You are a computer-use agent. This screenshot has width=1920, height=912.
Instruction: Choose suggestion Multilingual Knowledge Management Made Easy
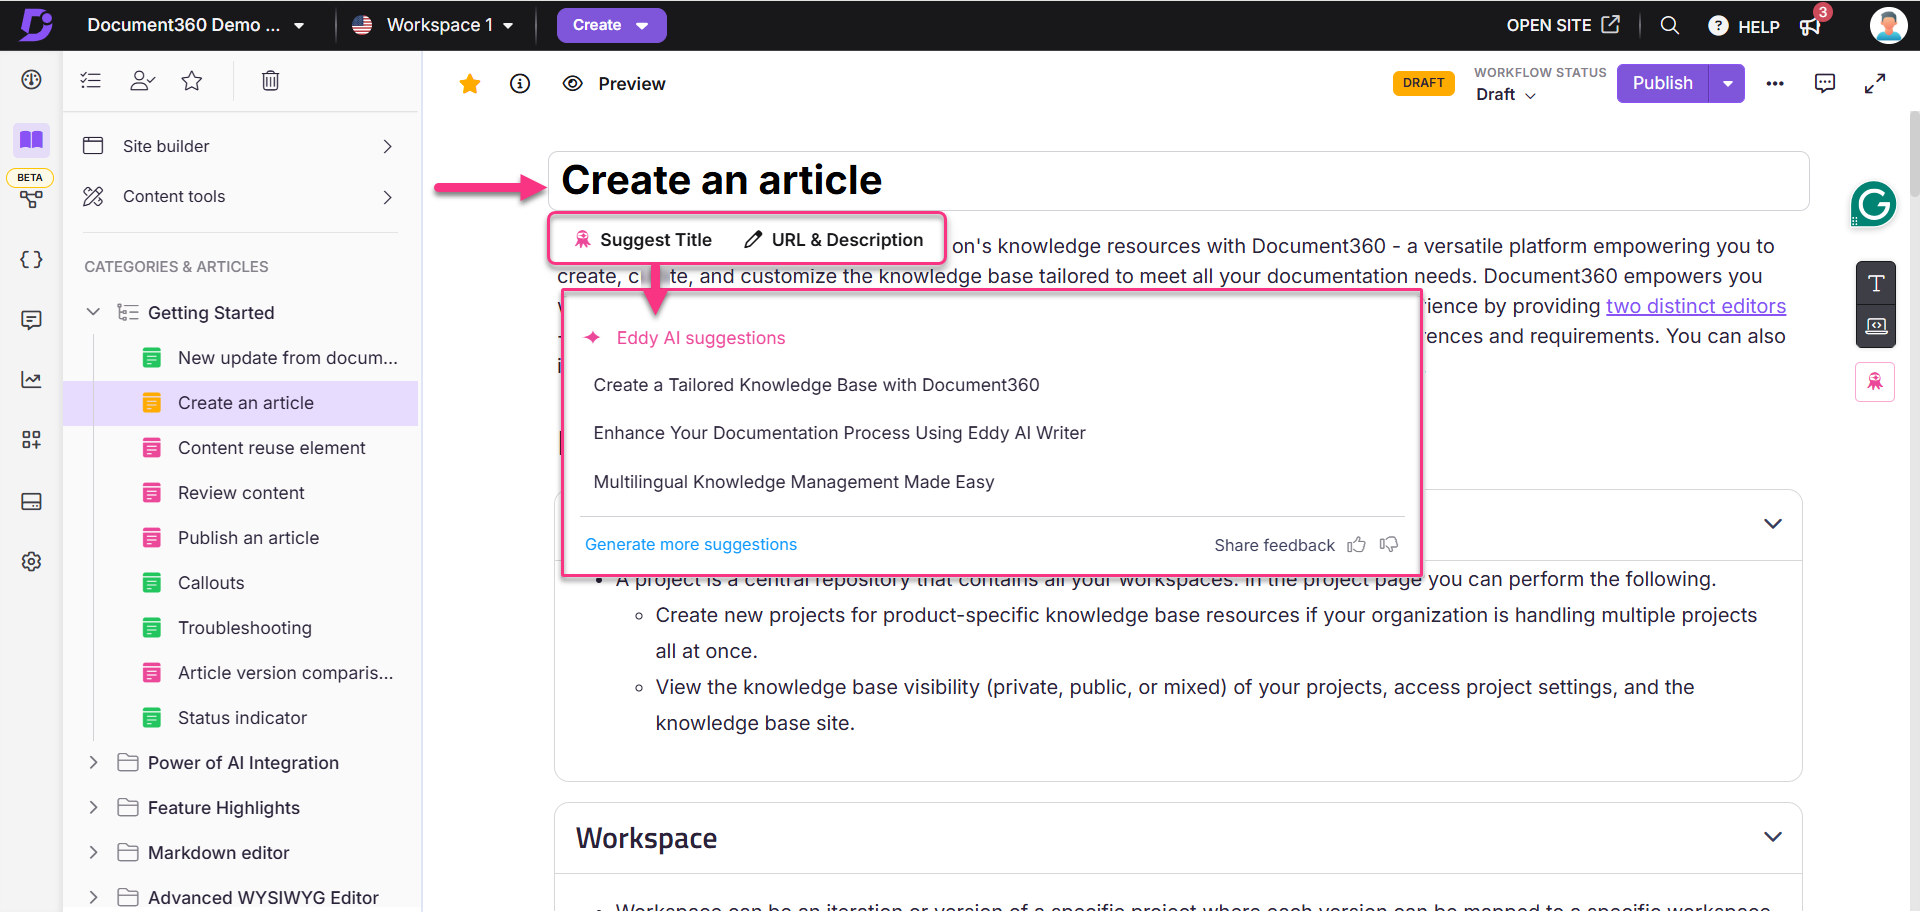tap(793, 482)
